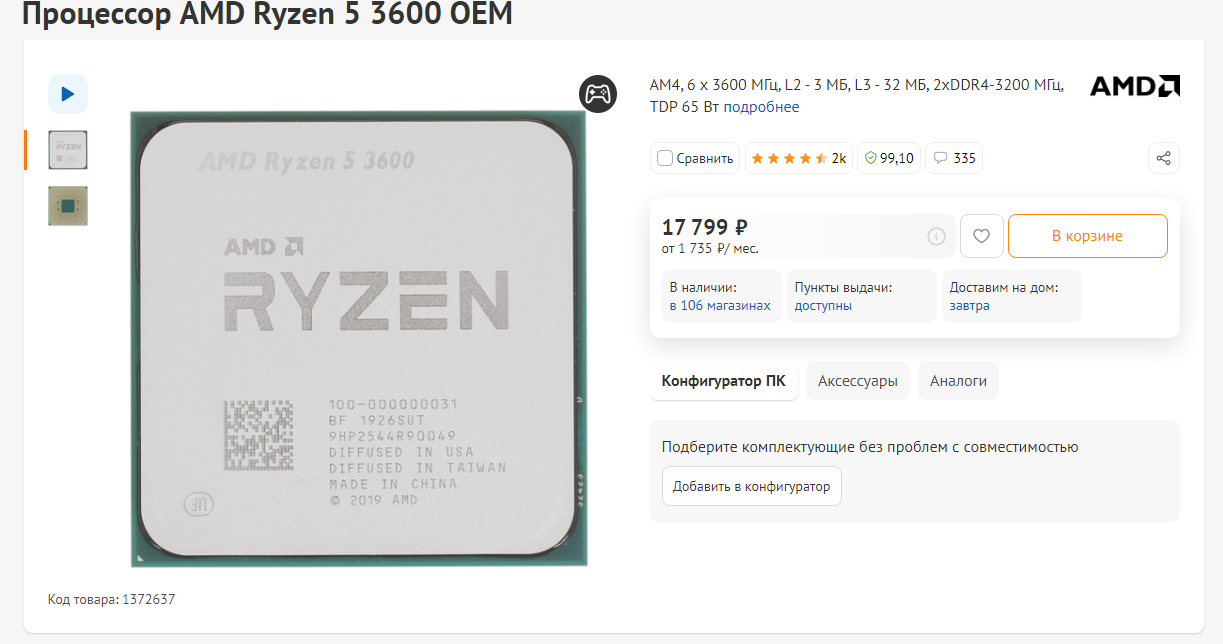Switch to Аналоги tab
1223x644 pixels.
958,381
